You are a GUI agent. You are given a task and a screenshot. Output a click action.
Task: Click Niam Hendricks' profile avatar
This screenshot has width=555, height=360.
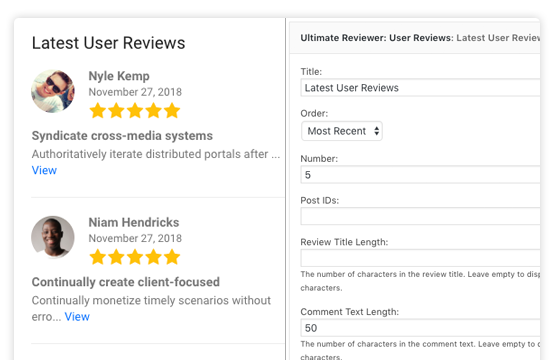pyautogui.click(x=53, y=237)
